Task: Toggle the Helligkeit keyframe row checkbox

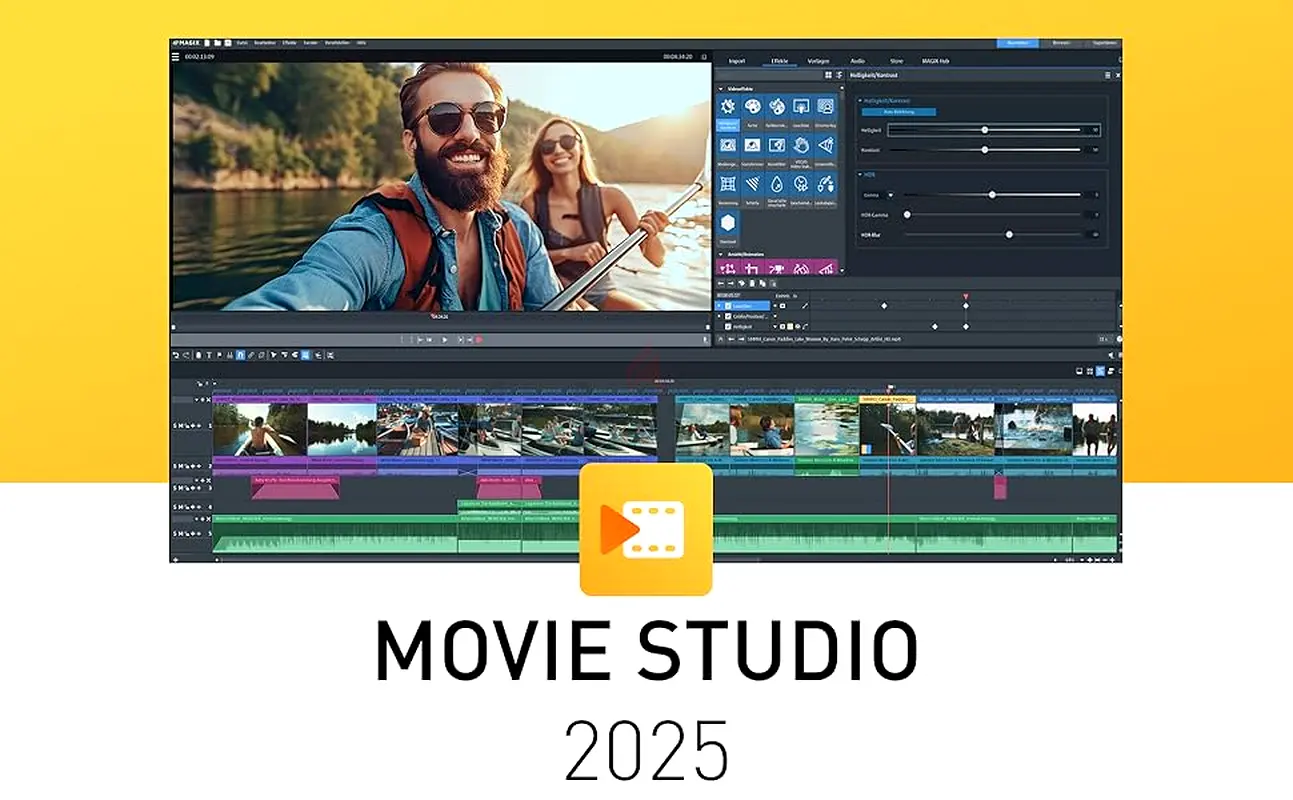Action: coord(728,327)
